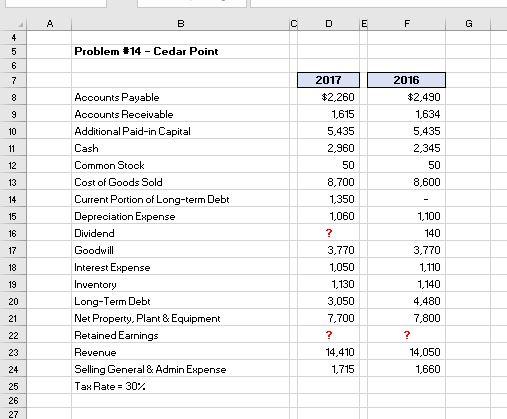Select the 2016 SG&A value 1,660
Screen dimensions: 507x419
pyautogui.click(x=406, y=369)
